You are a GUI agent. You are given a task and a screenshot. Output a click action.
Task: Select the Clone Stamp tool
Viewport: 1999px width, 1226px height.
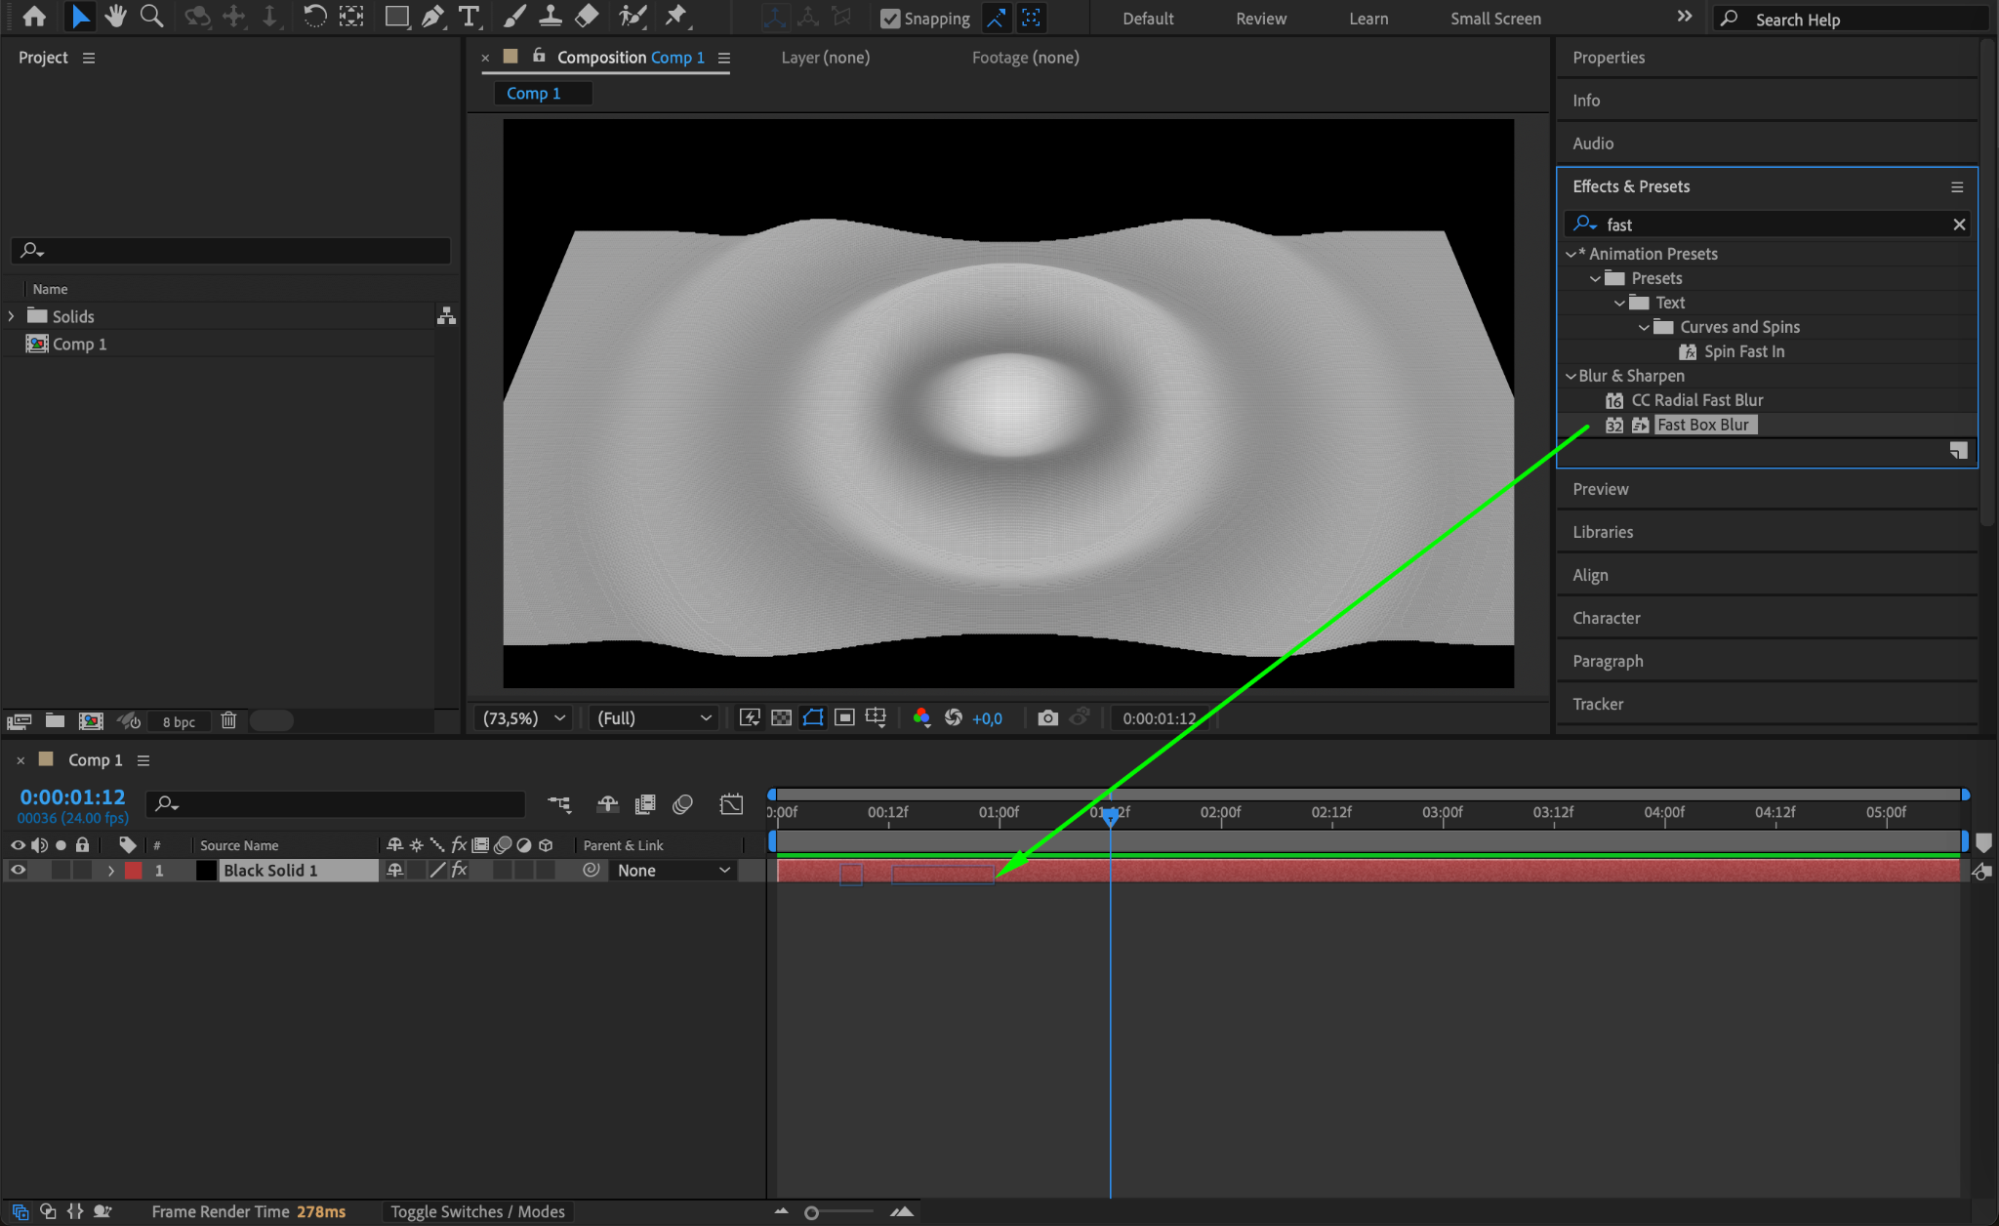coord(550,16)
